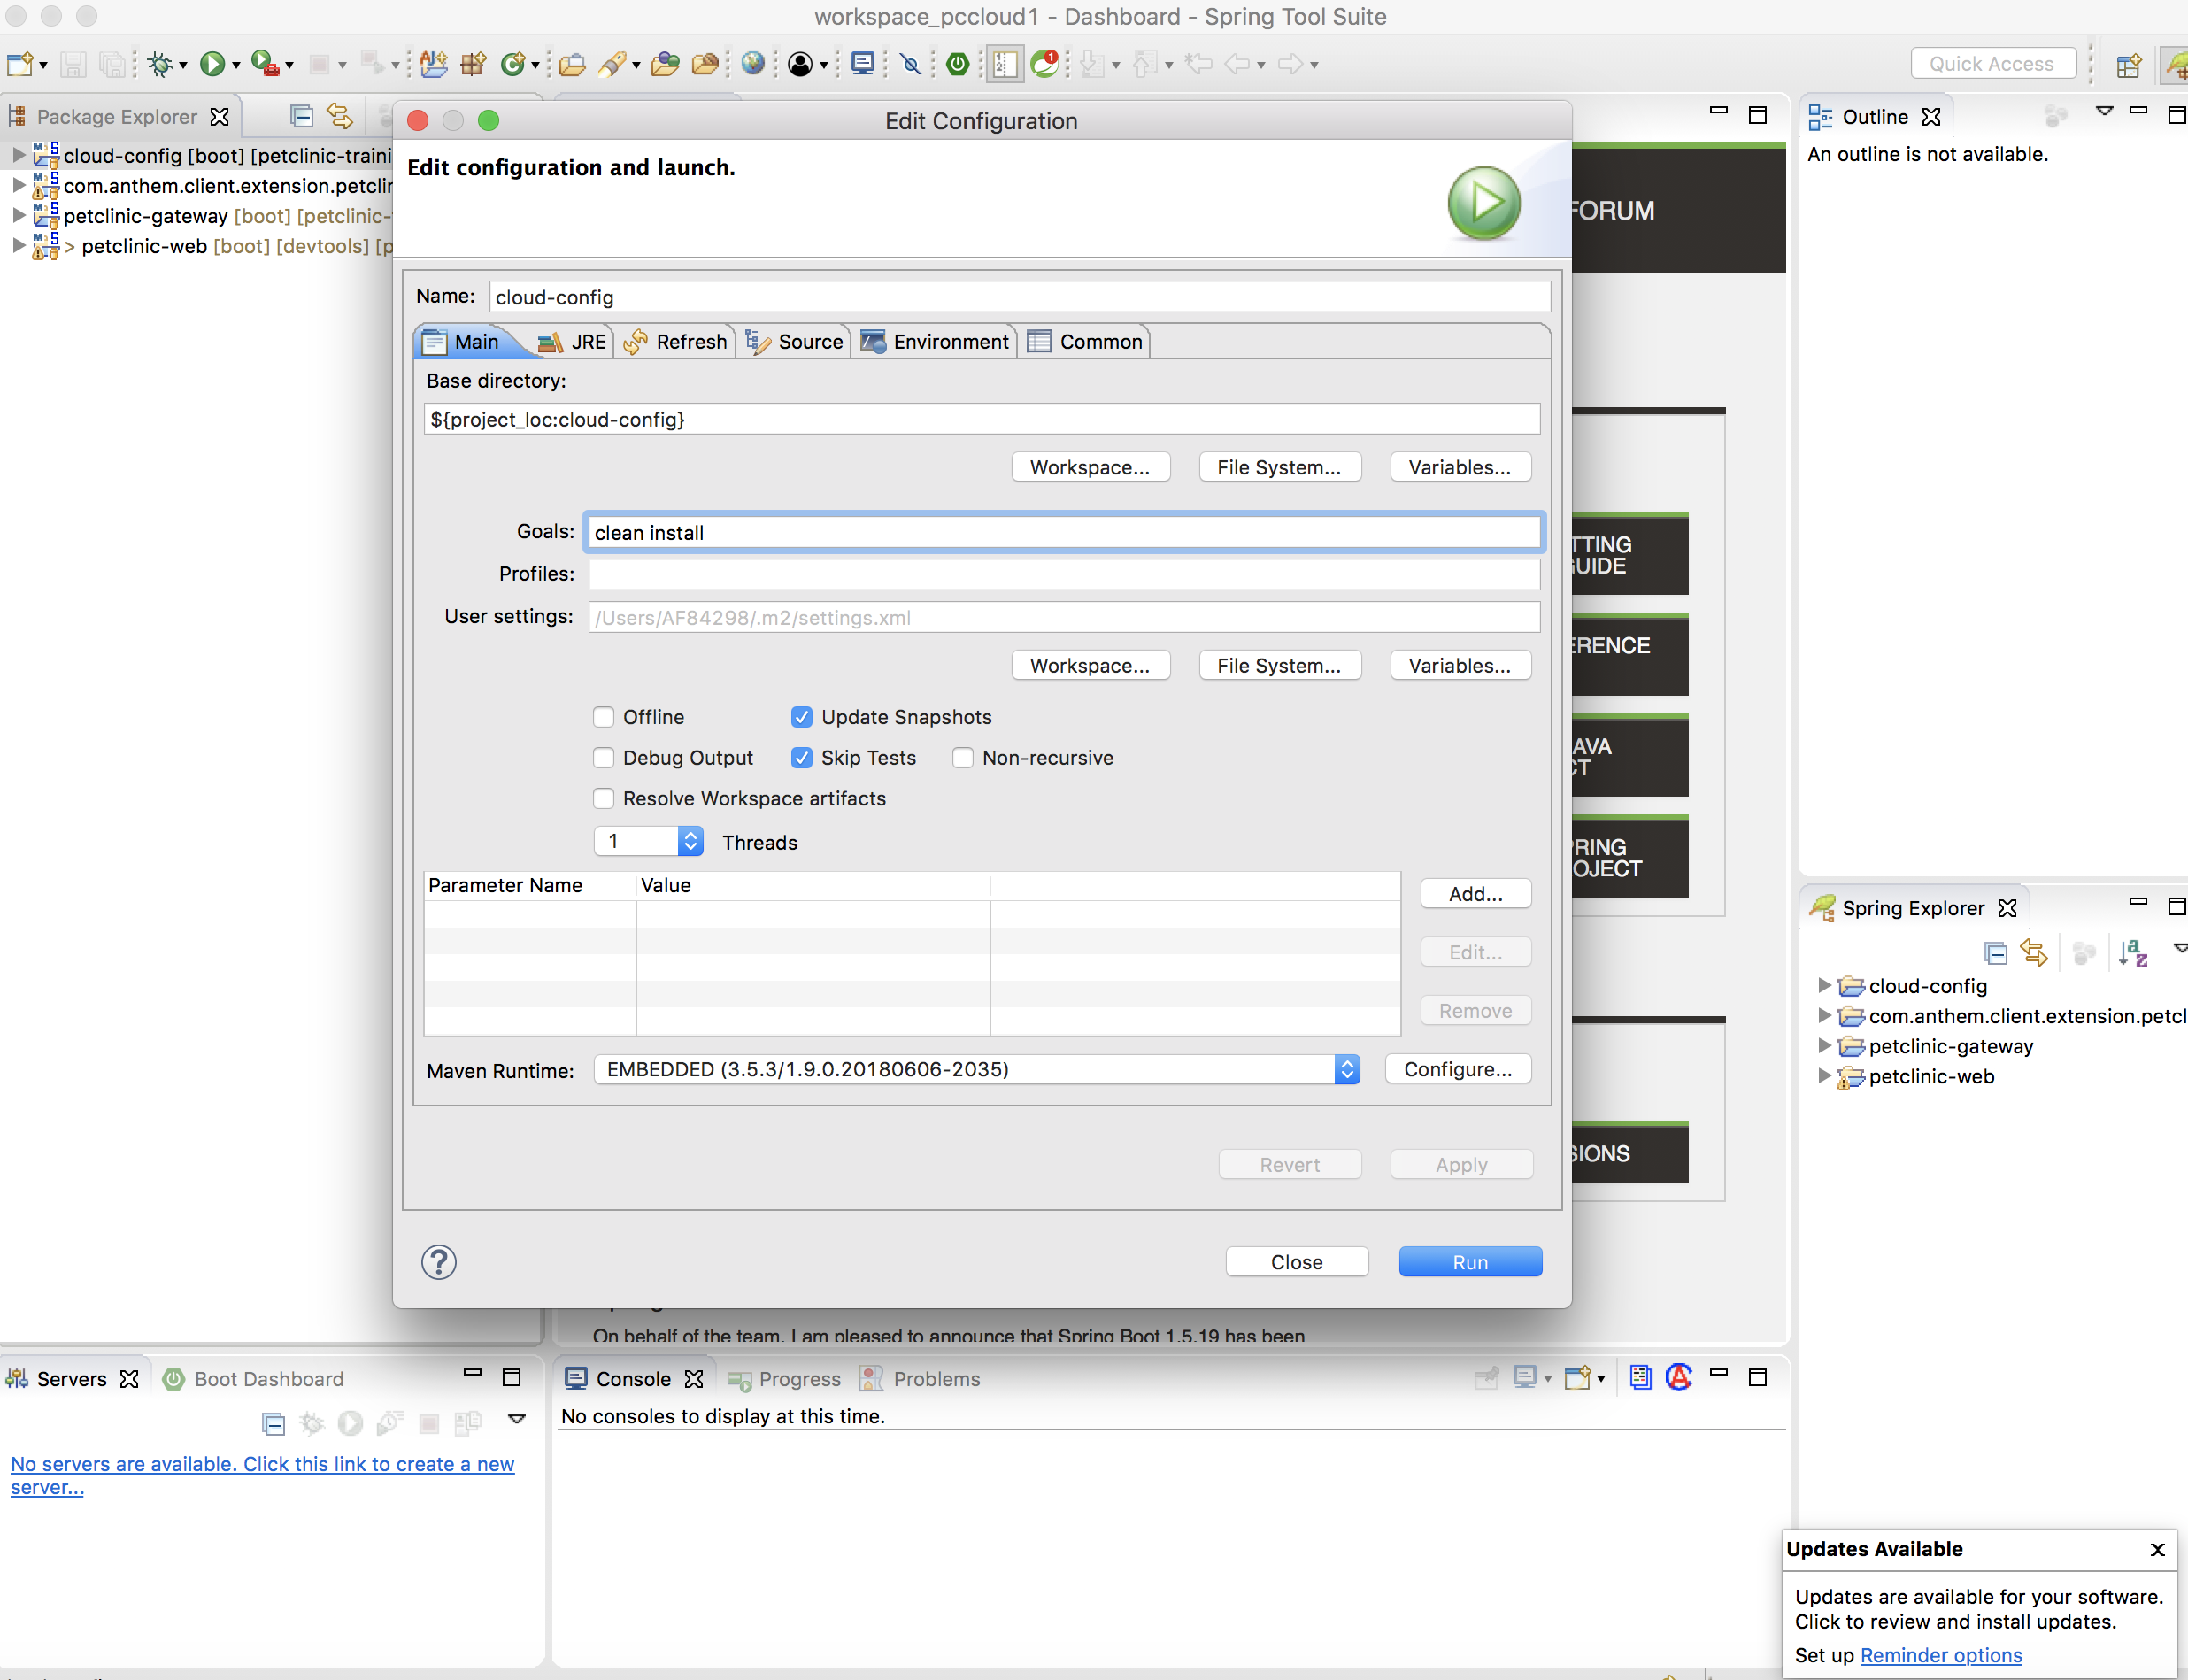Open the Reminder options link
Viewport: 2188px width, 1680px height.
point(1940,1655)
